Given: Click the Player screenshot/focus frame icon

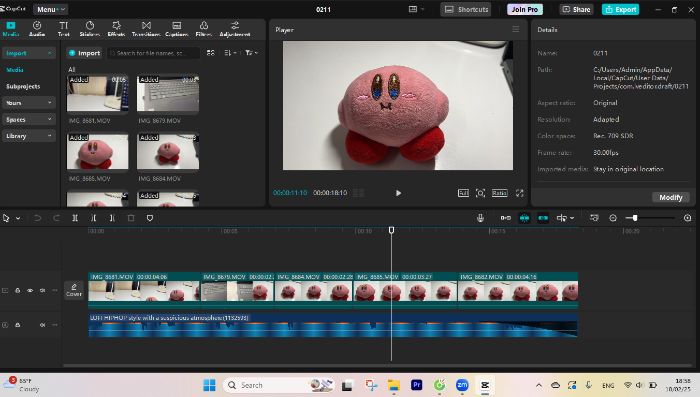Looking at the screenshot, I should click(x=480, y=193).
